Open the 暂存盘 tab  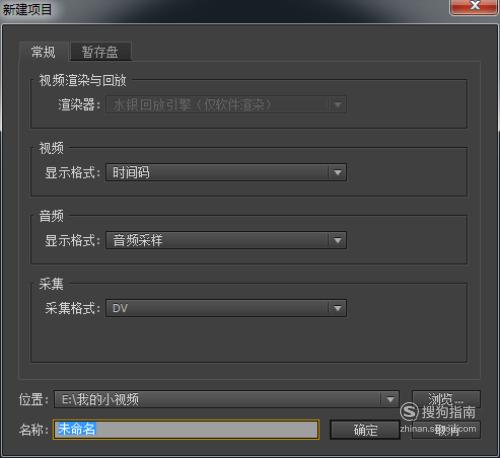click(100, 52)
